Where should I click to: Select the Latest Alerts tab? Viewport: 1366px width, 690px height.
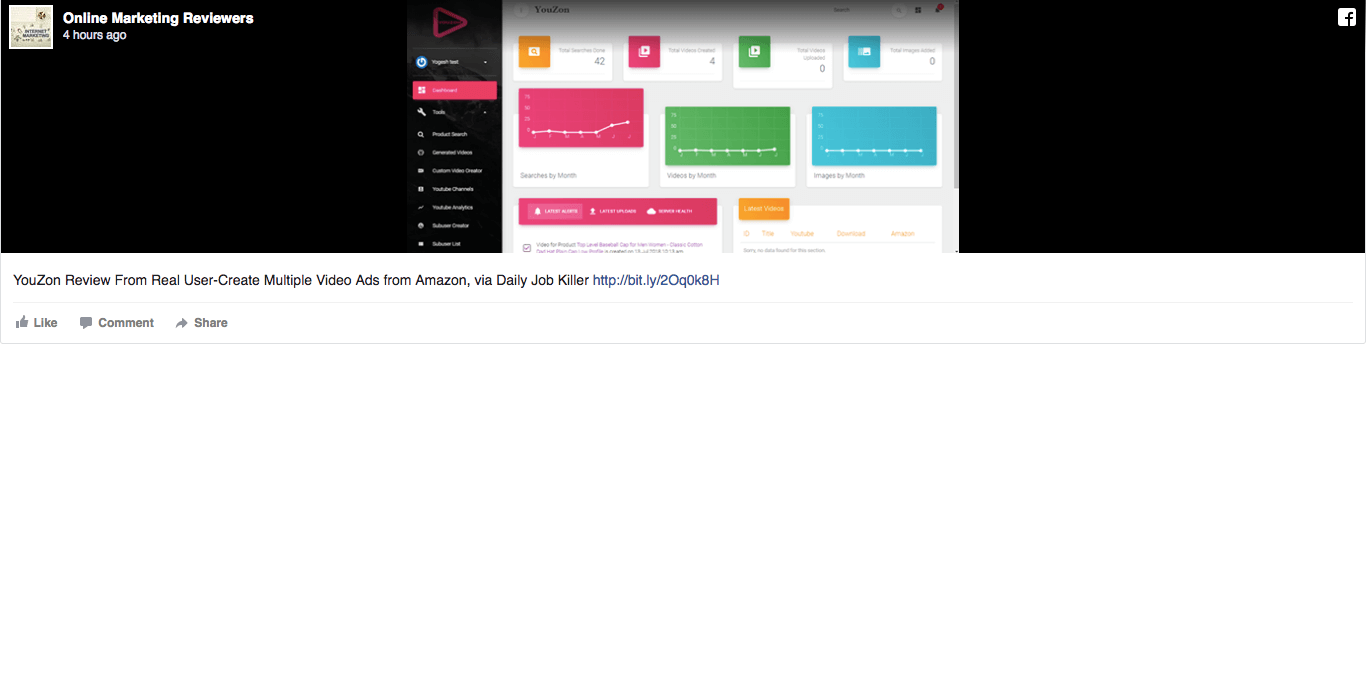tap(556, 212)
